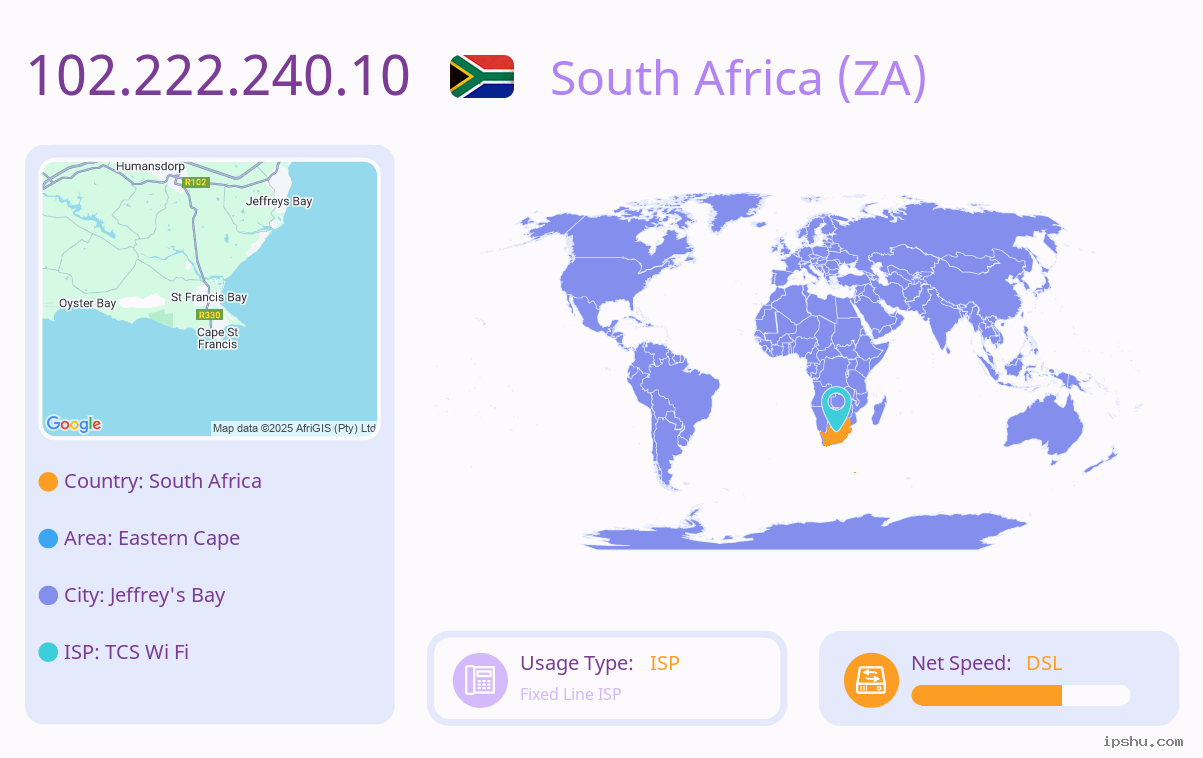Screen dimensions: 1203x758
Task: Click the orange Net Speed drive icon
Action: pos(871,680)
